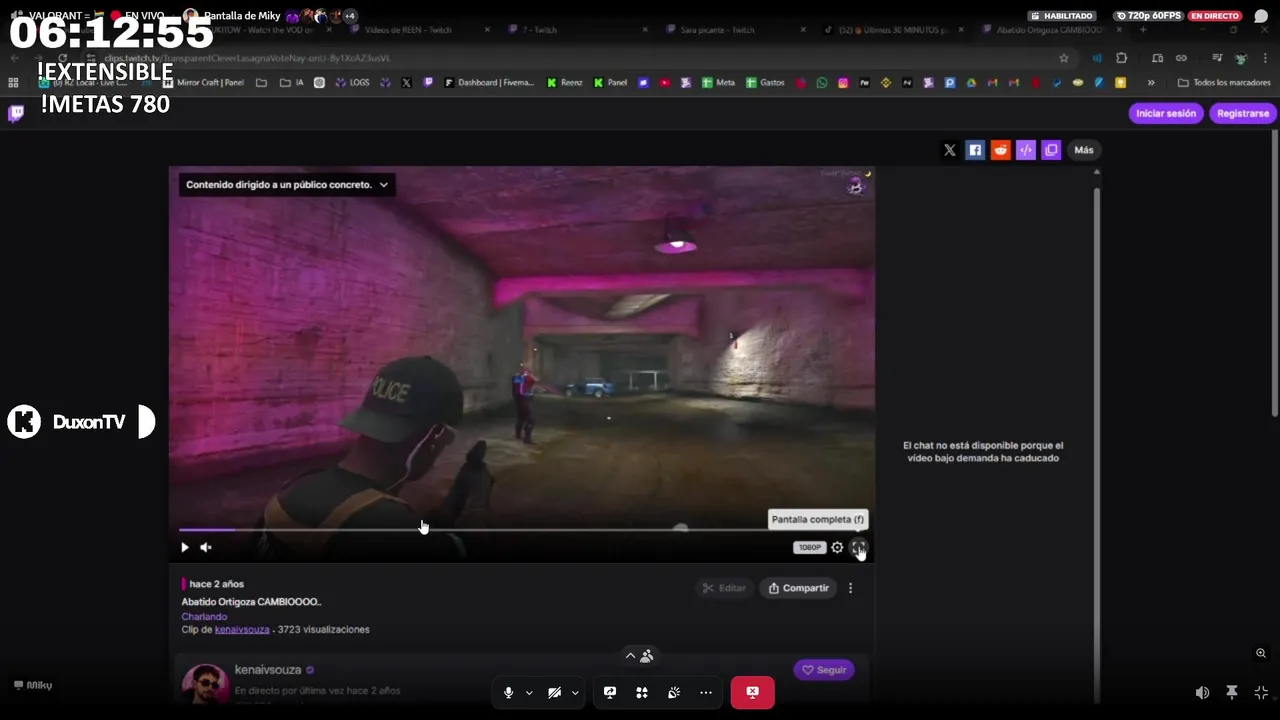Image resolution: width=1280 pixels, height=720 pixels.
Task: Toggle microphone in call toolbar
Action: point(508,692)
